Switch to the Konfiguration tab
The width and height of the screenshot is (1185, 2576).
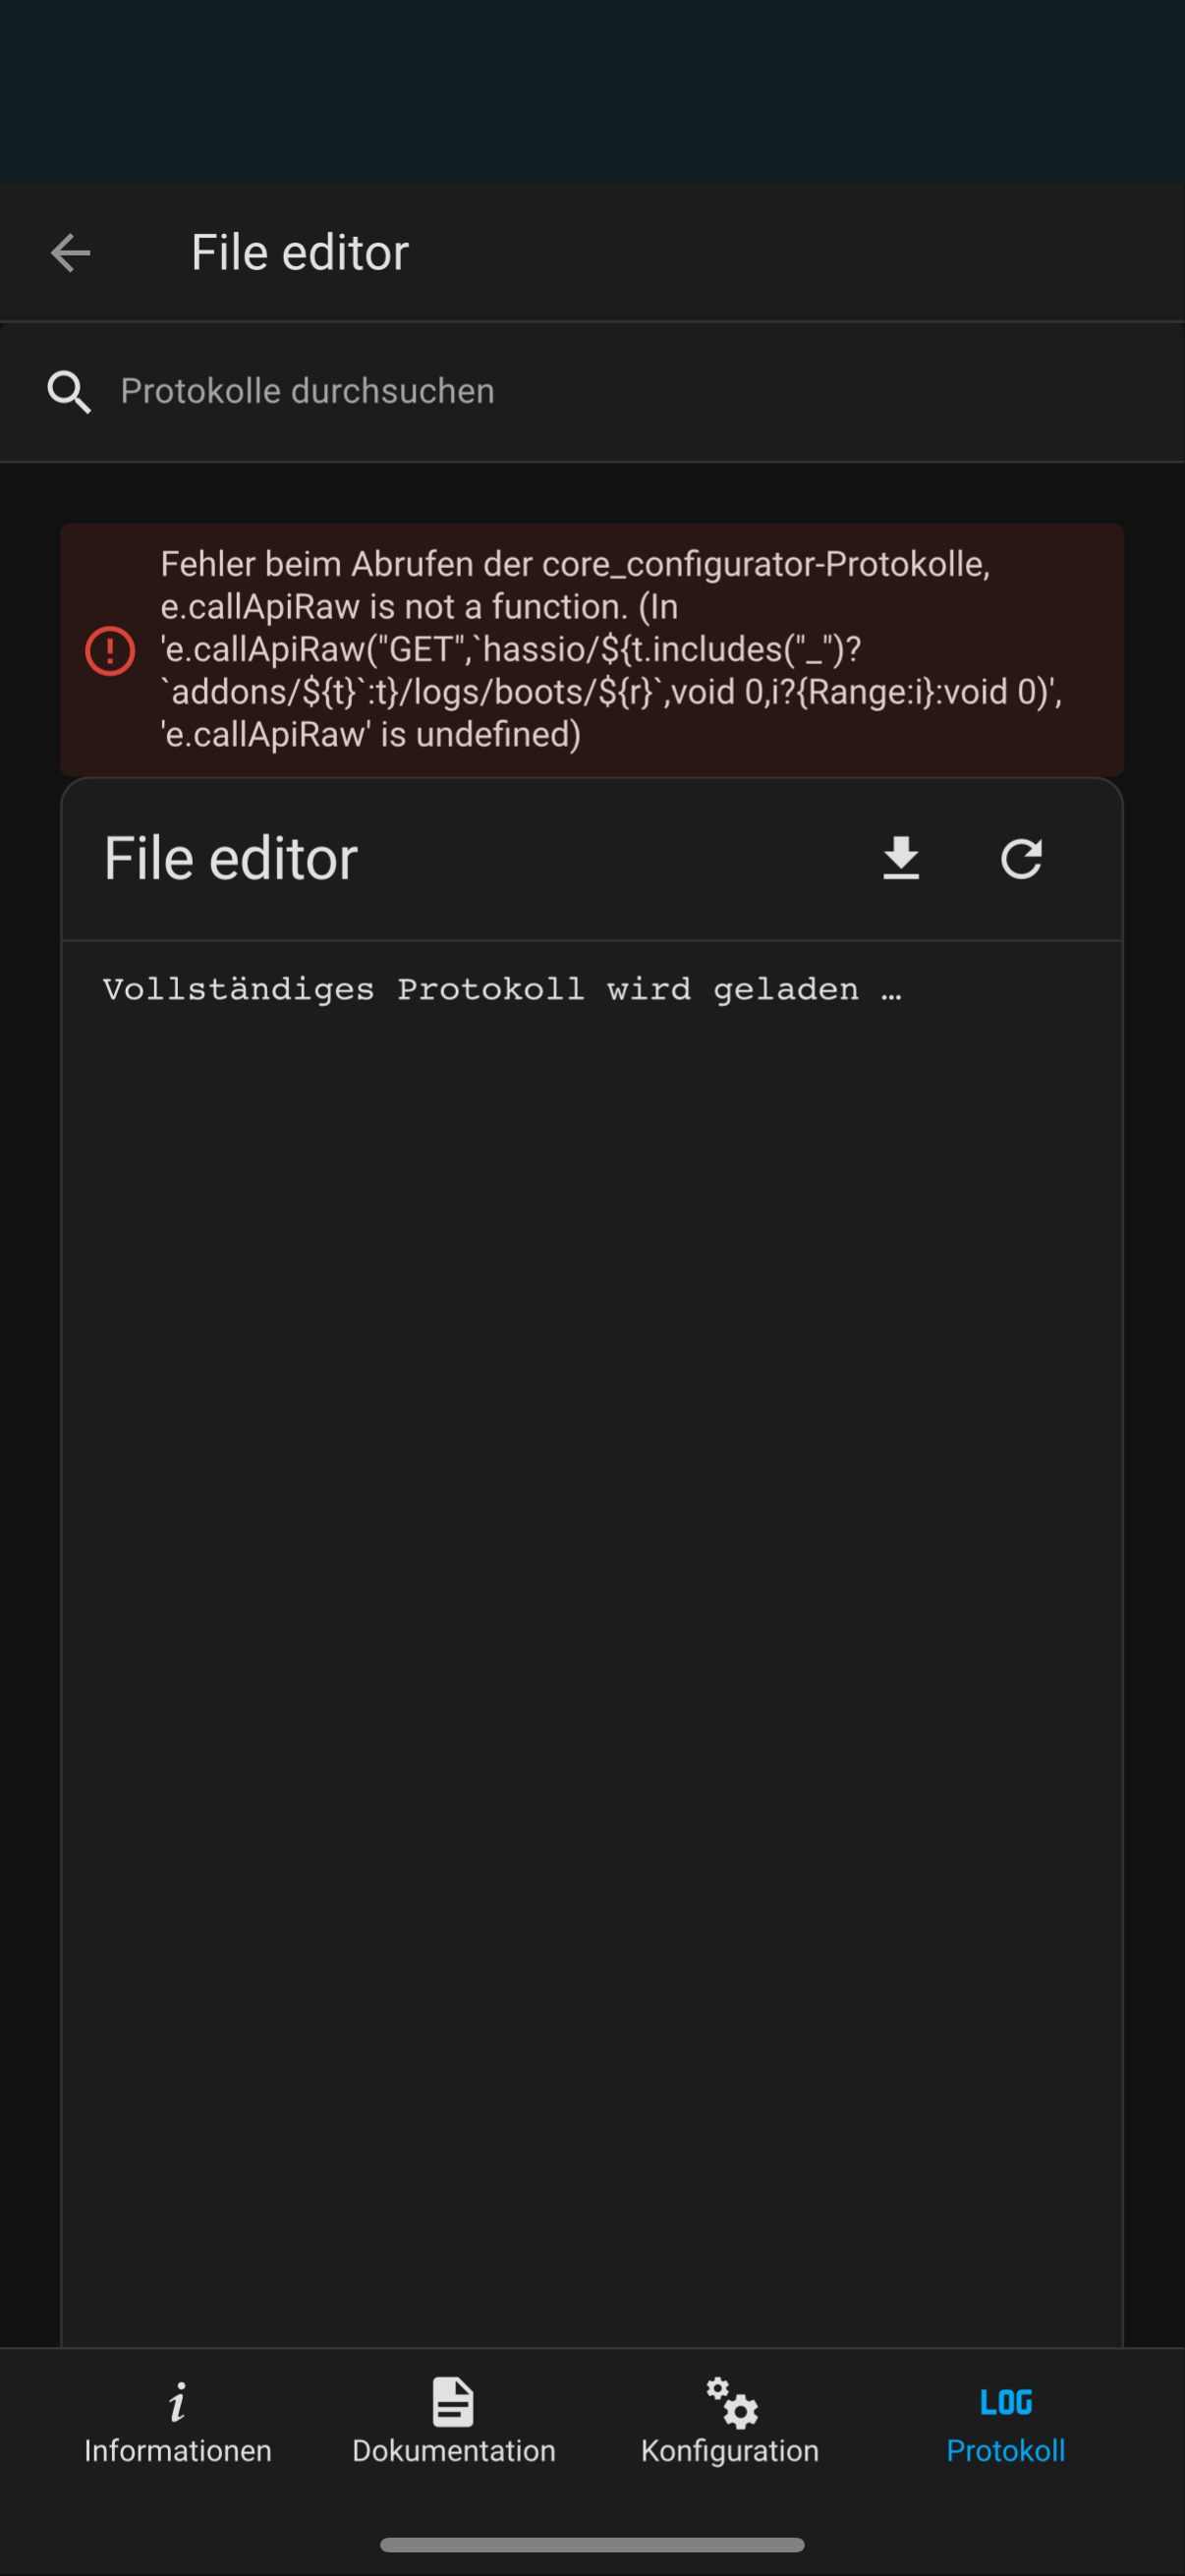coord(729,2425)
